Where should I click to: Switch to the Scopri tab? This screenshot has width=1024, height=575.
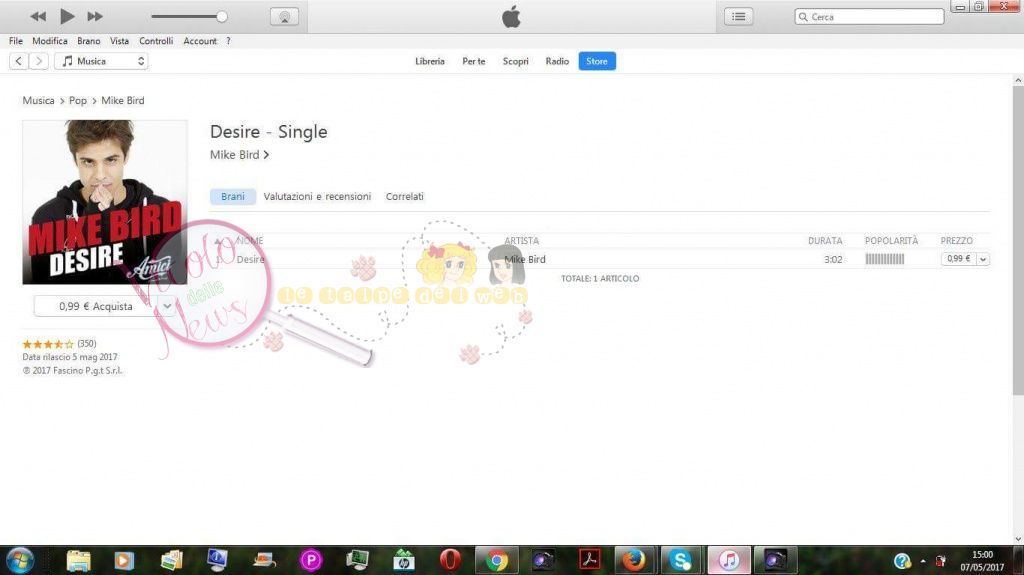[x=515, y=61]
